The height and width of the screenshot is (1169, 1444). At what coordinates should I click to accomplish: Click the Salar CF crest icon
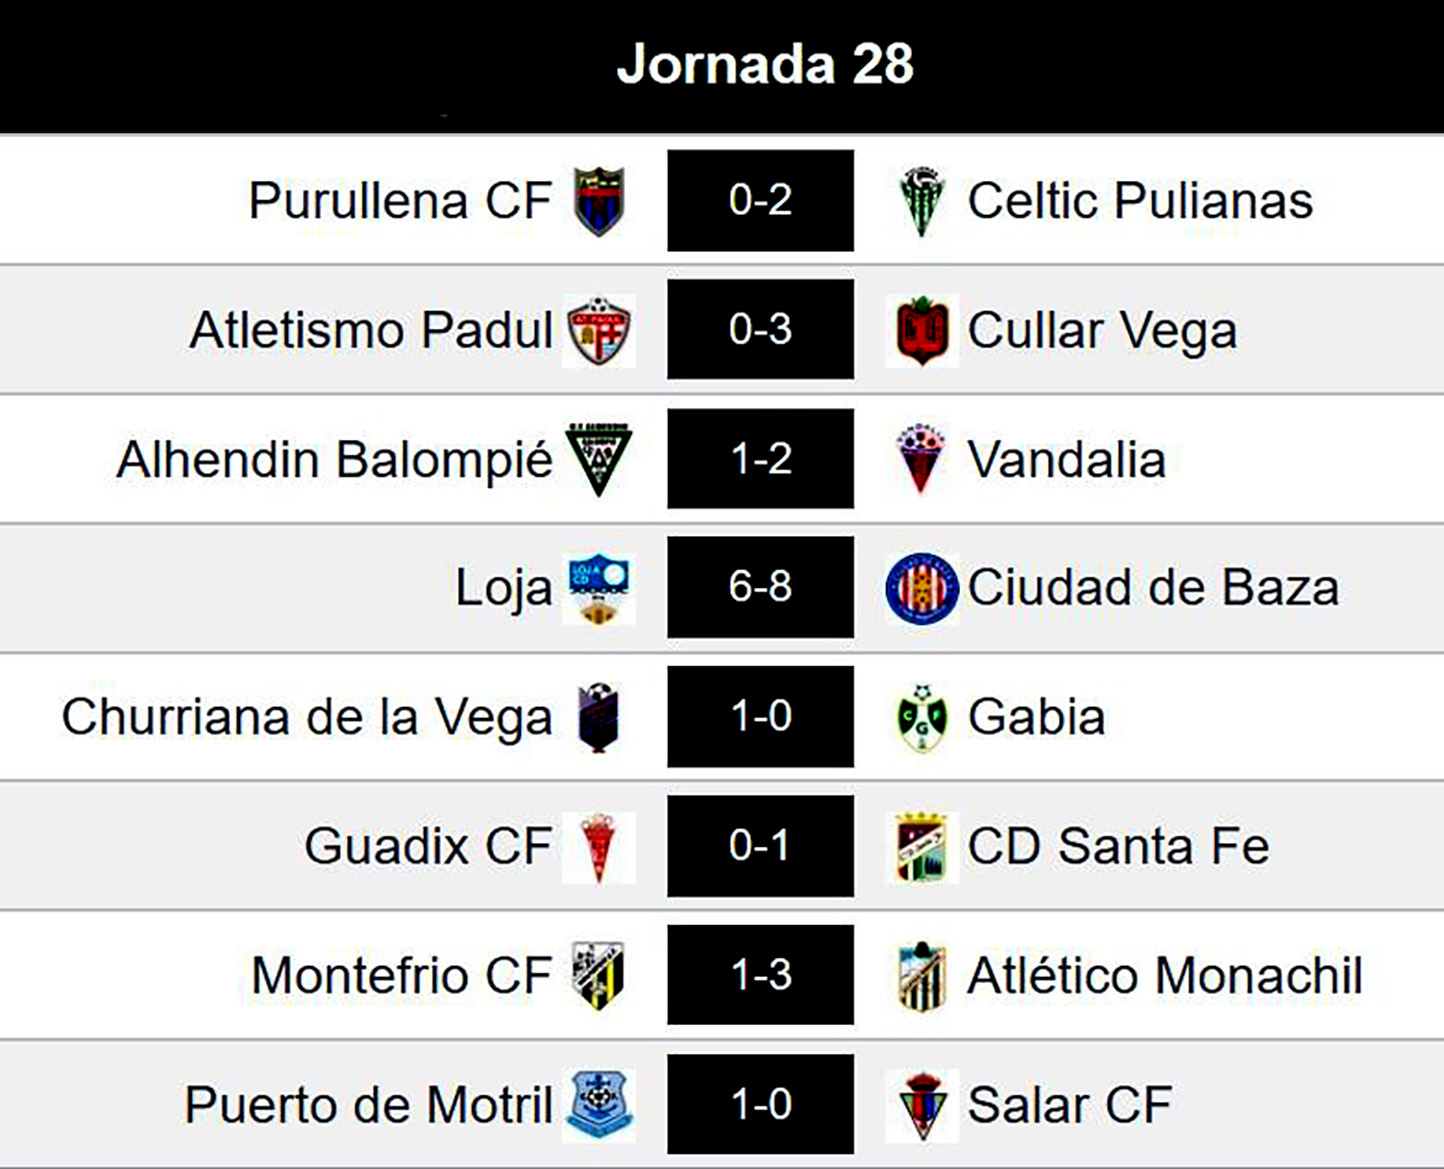(921, 1105)
